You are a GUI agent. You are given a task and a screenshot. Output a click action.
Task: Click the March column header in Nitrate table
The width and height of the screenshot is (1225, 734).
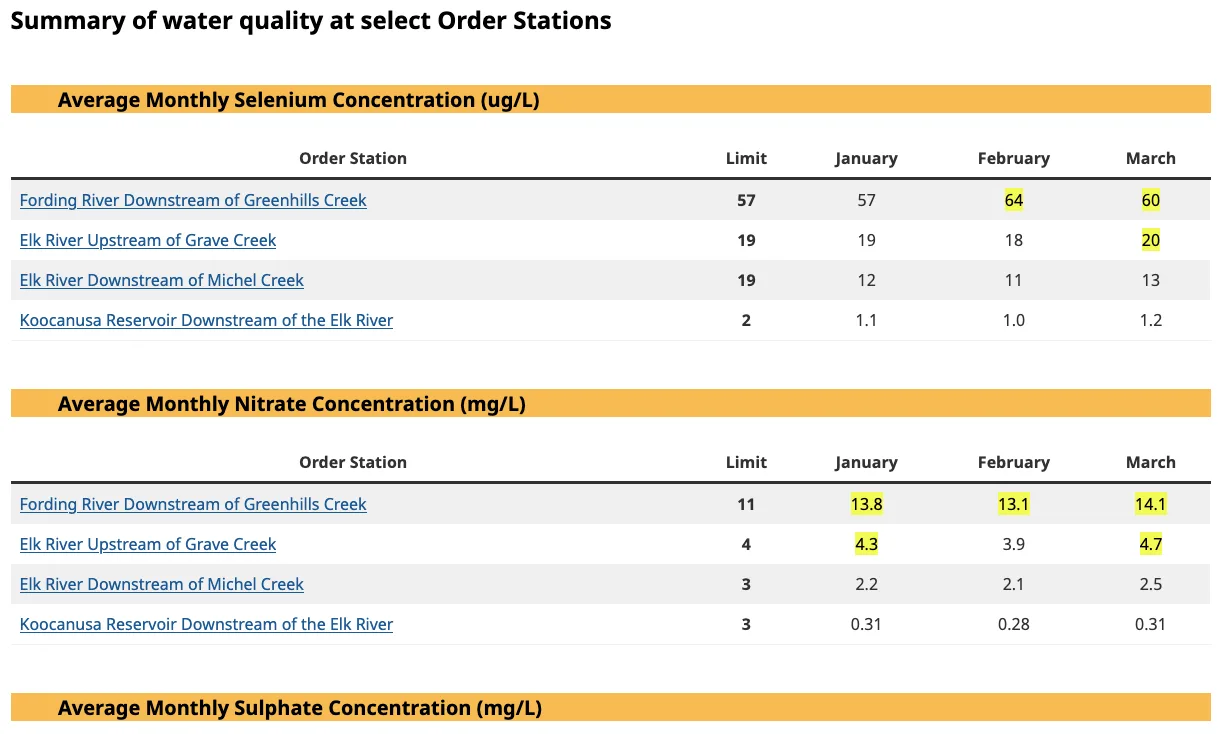tap(1150, 462)
